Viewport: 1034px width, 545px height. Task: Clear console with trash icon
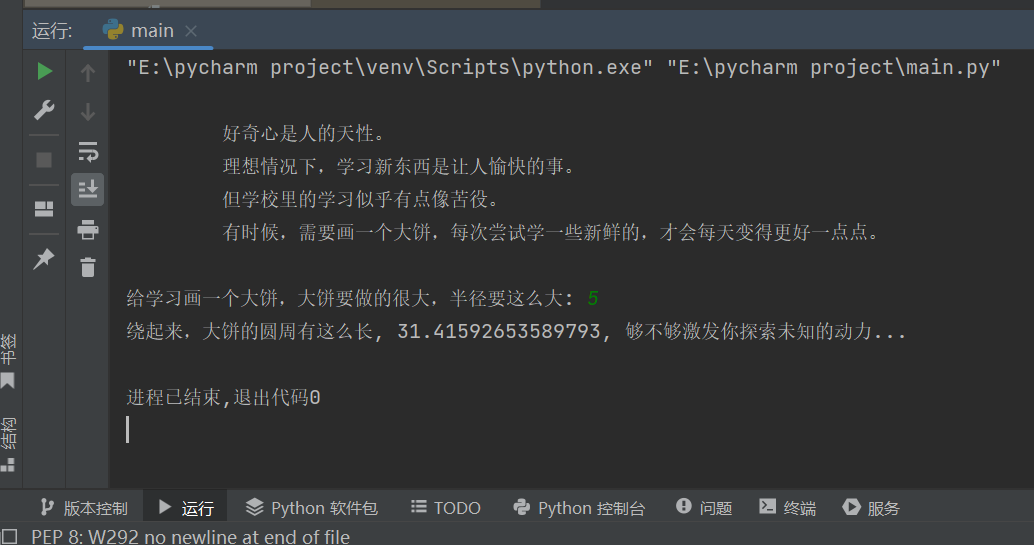point(88,267)
